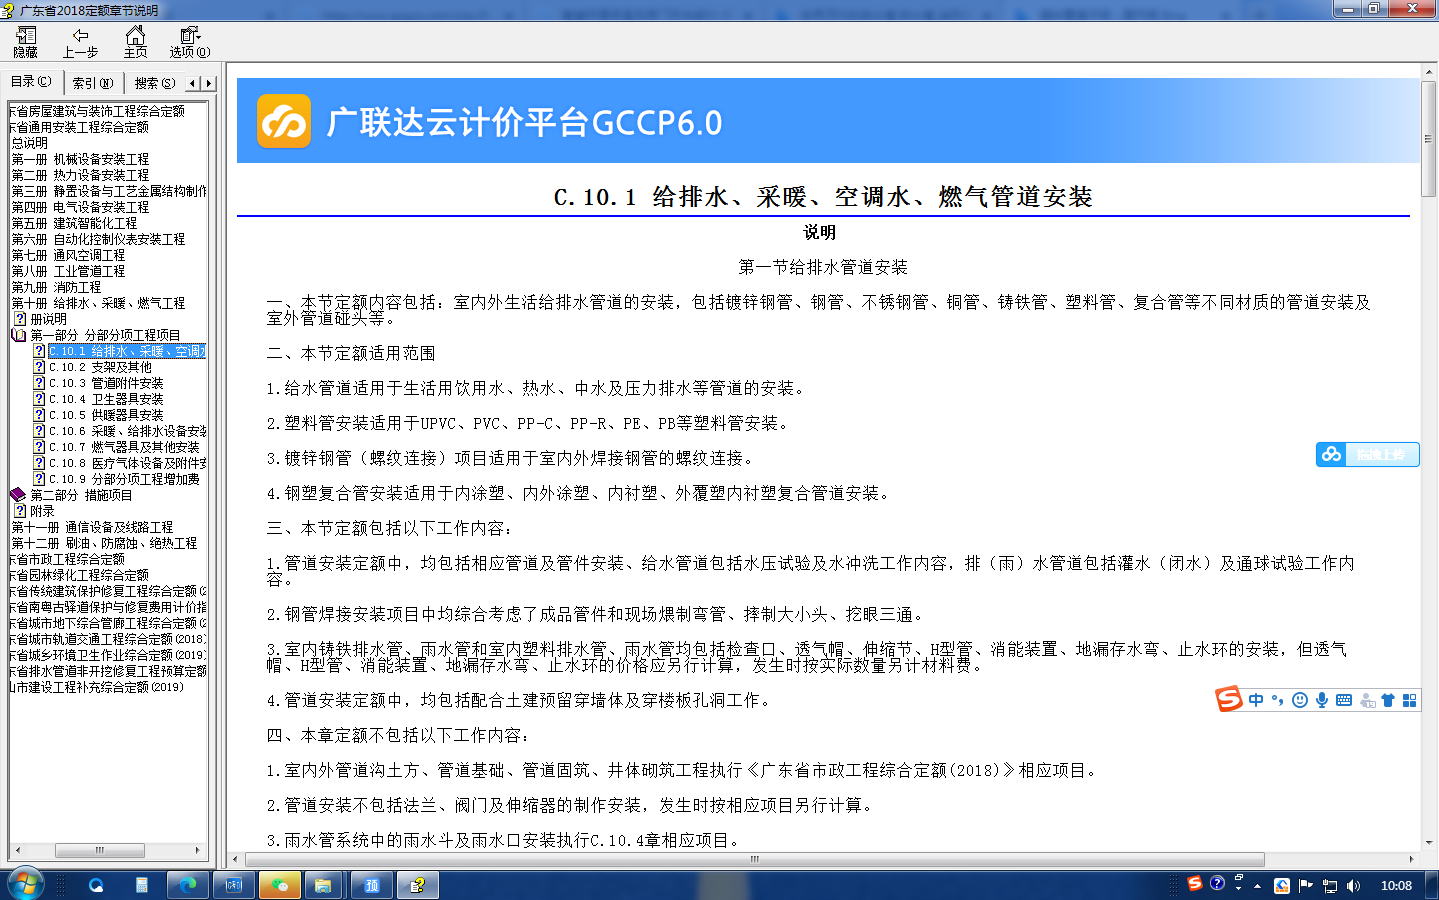Open the Windows Start button
Viewport: 1439px width, 900px height.
click(x=26, y=884)
